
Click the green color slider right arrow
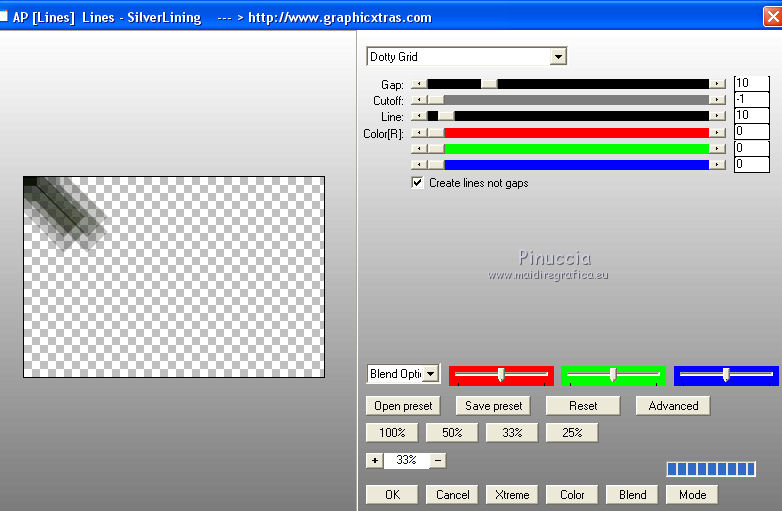(717, 149)
